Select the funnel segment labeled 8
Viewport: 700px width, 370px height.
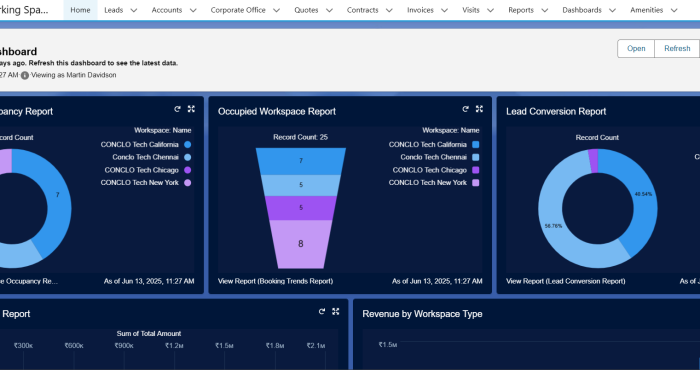[x=300, y=244]
